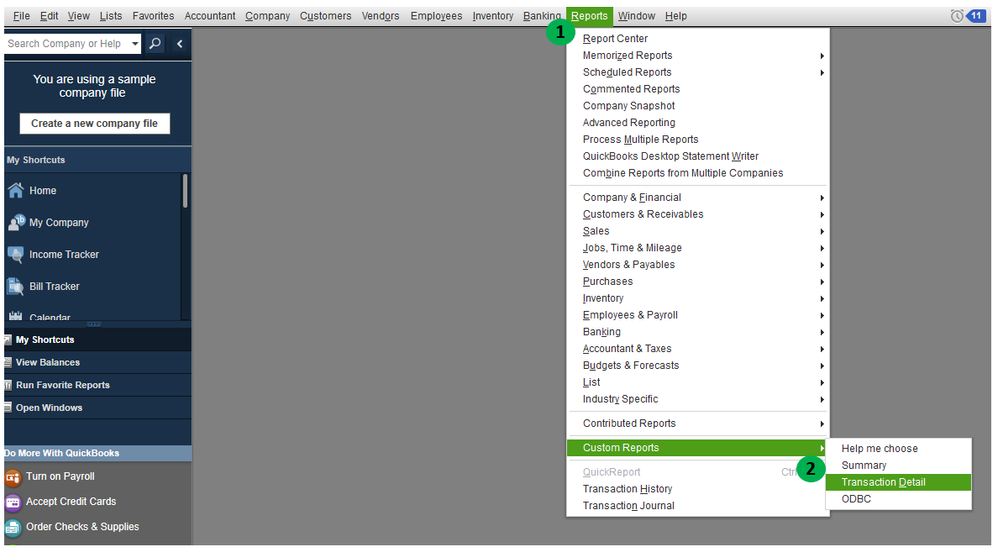The image size is (998, 553).
Task: Click Custom Reports menu entry
Action: [696, 447]
